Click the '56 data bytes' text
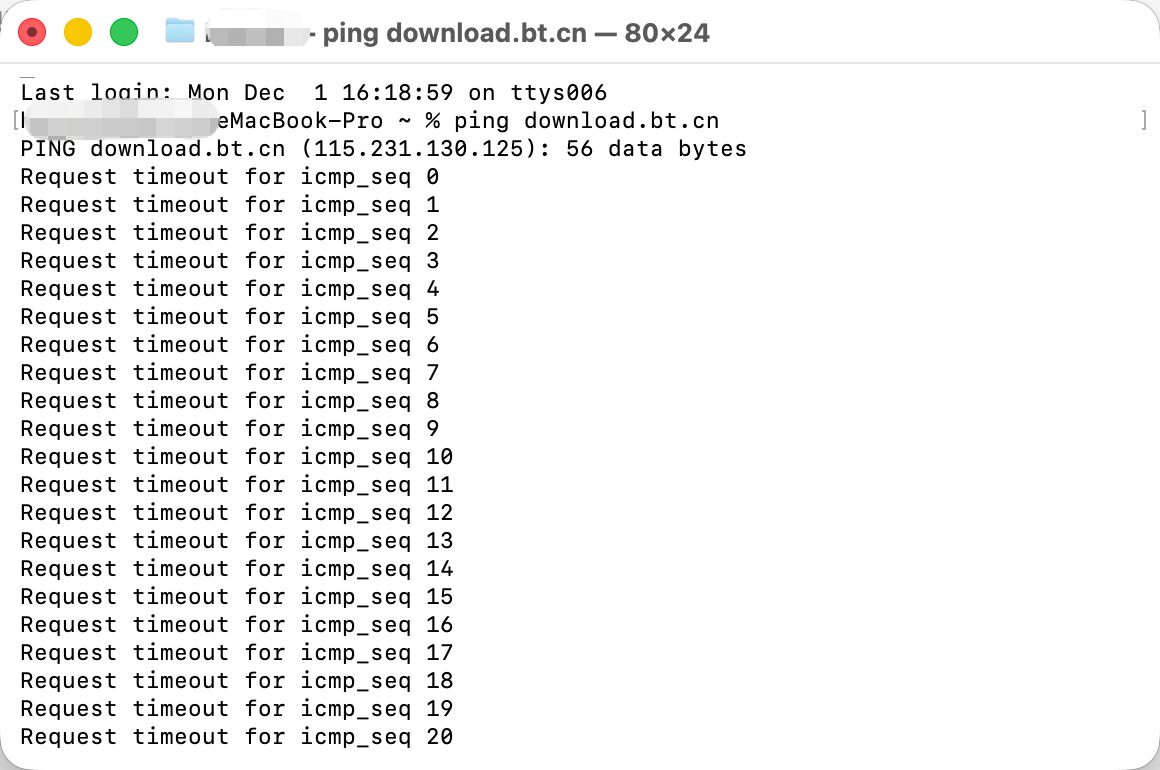 (x=656, y=149)
